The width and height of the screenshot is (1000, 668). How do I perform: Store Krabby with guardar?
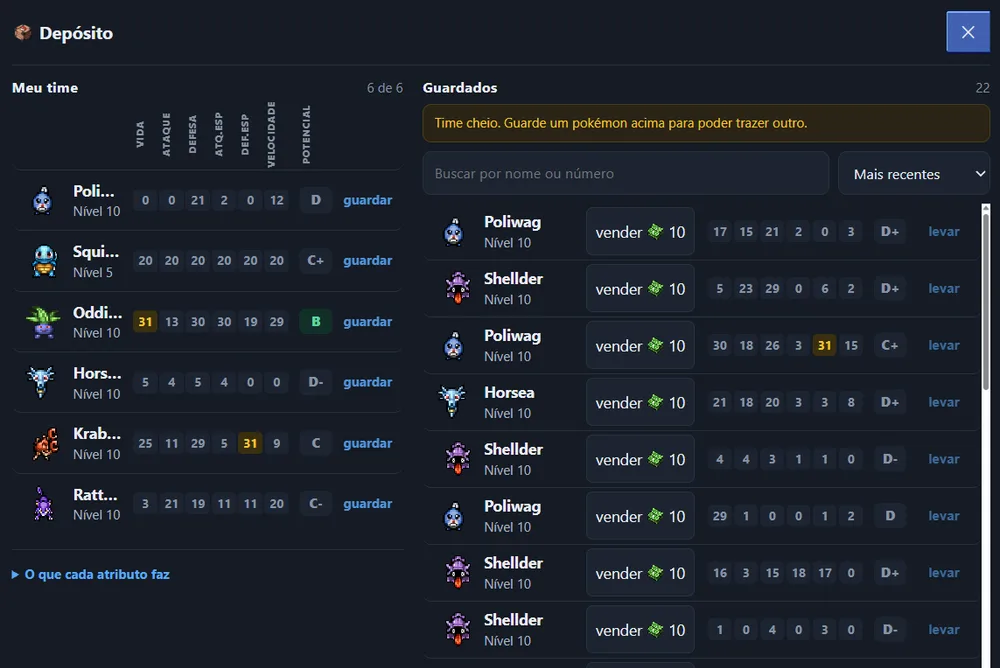367,443
